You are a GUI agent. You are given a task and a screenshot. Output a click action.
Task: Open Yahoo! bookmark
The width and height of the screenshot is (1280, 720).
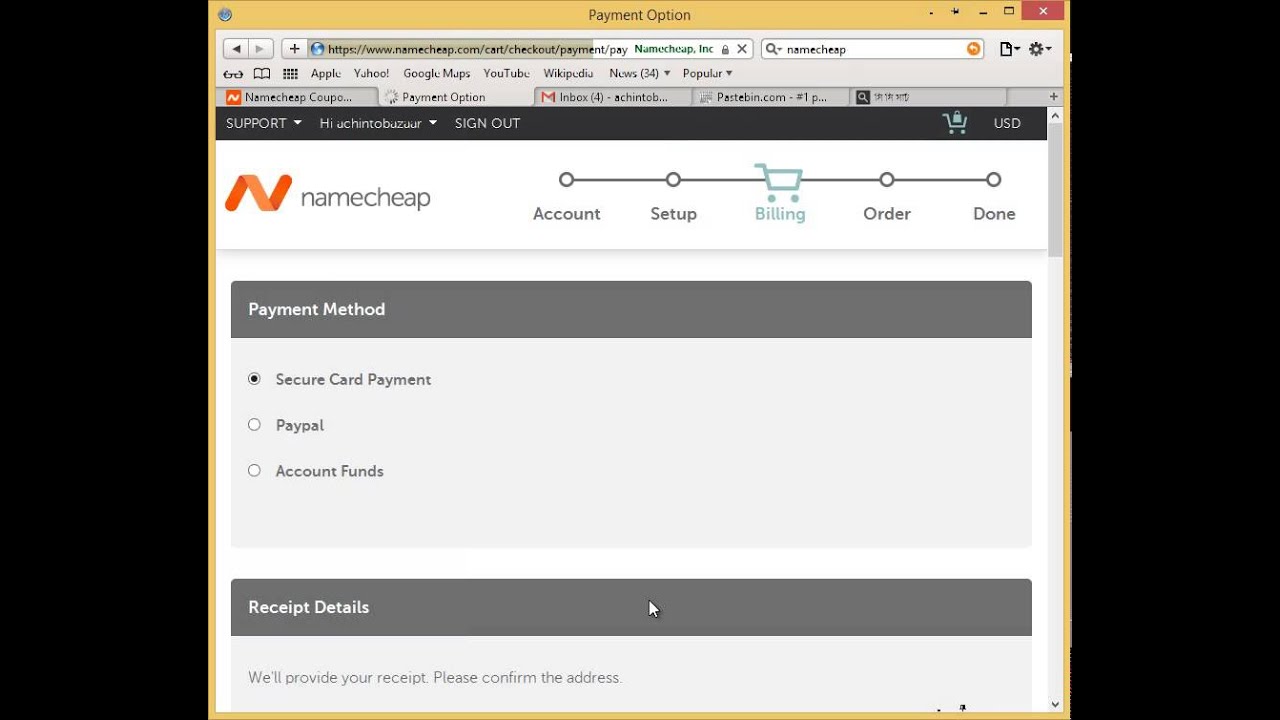pos(371,74)
